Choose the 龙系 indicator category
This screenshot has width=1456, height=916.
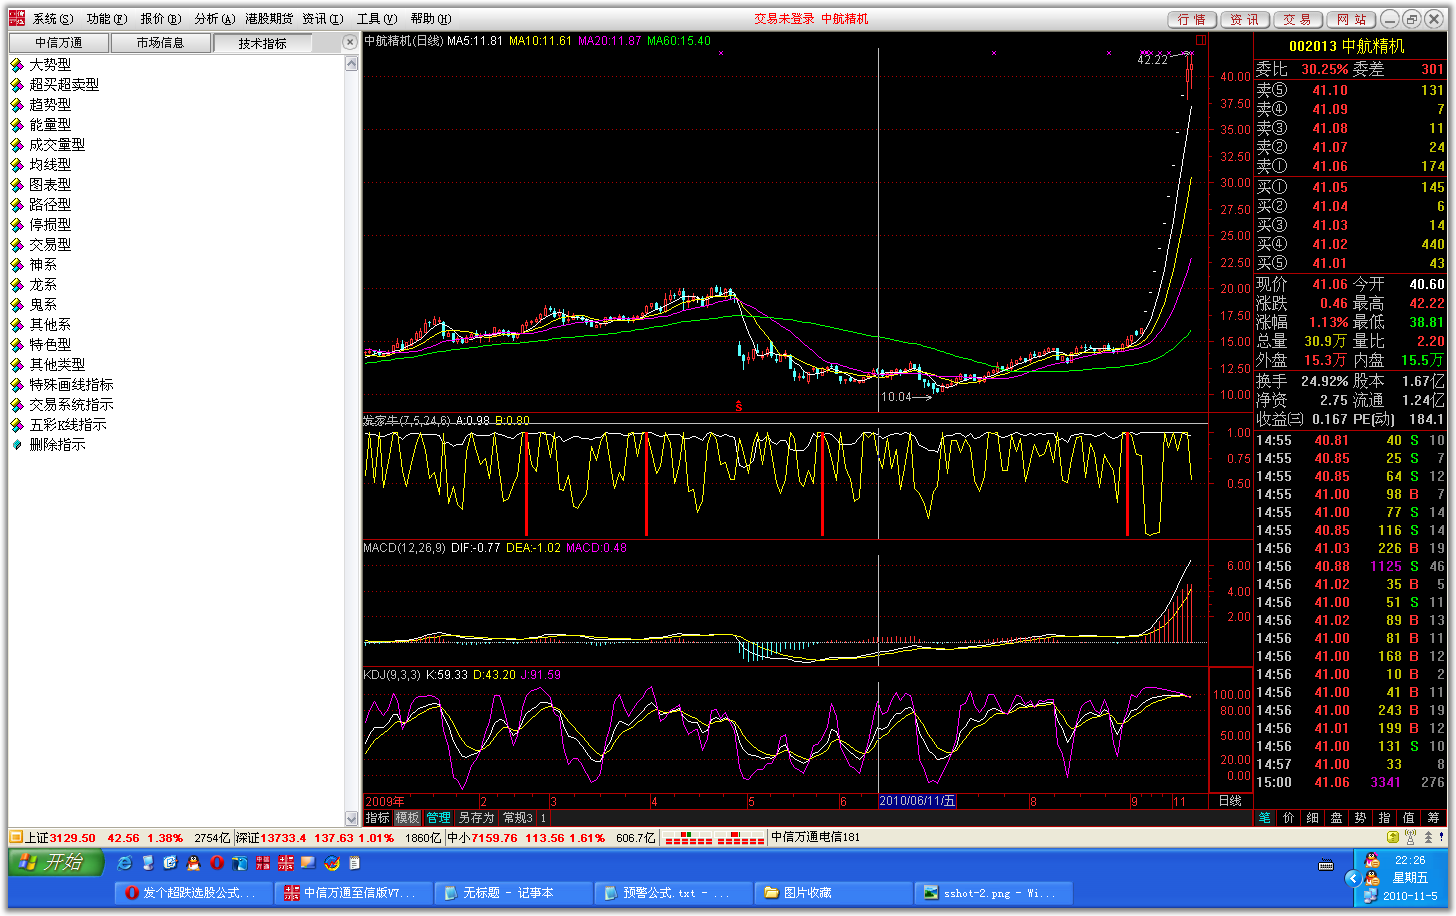pos(43,285)
